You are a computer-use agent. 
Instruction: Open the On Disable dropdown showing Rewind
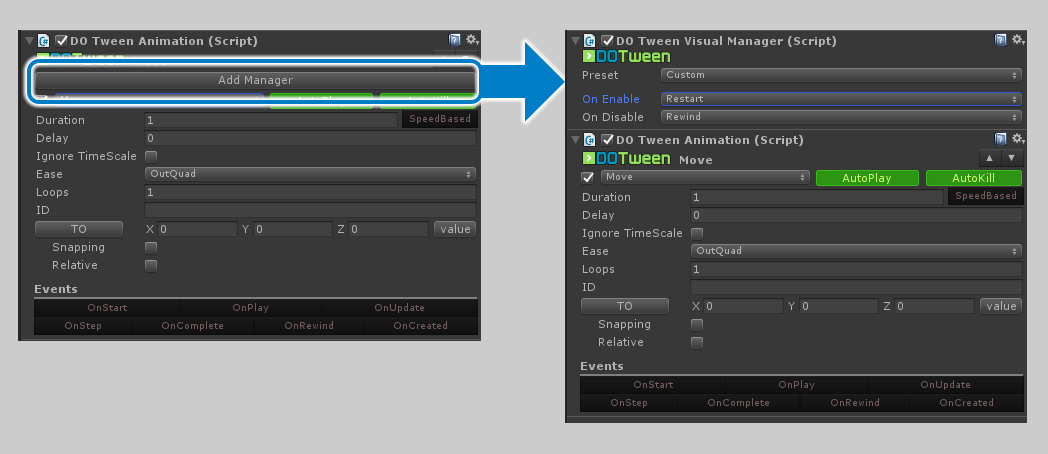[840, 117]
